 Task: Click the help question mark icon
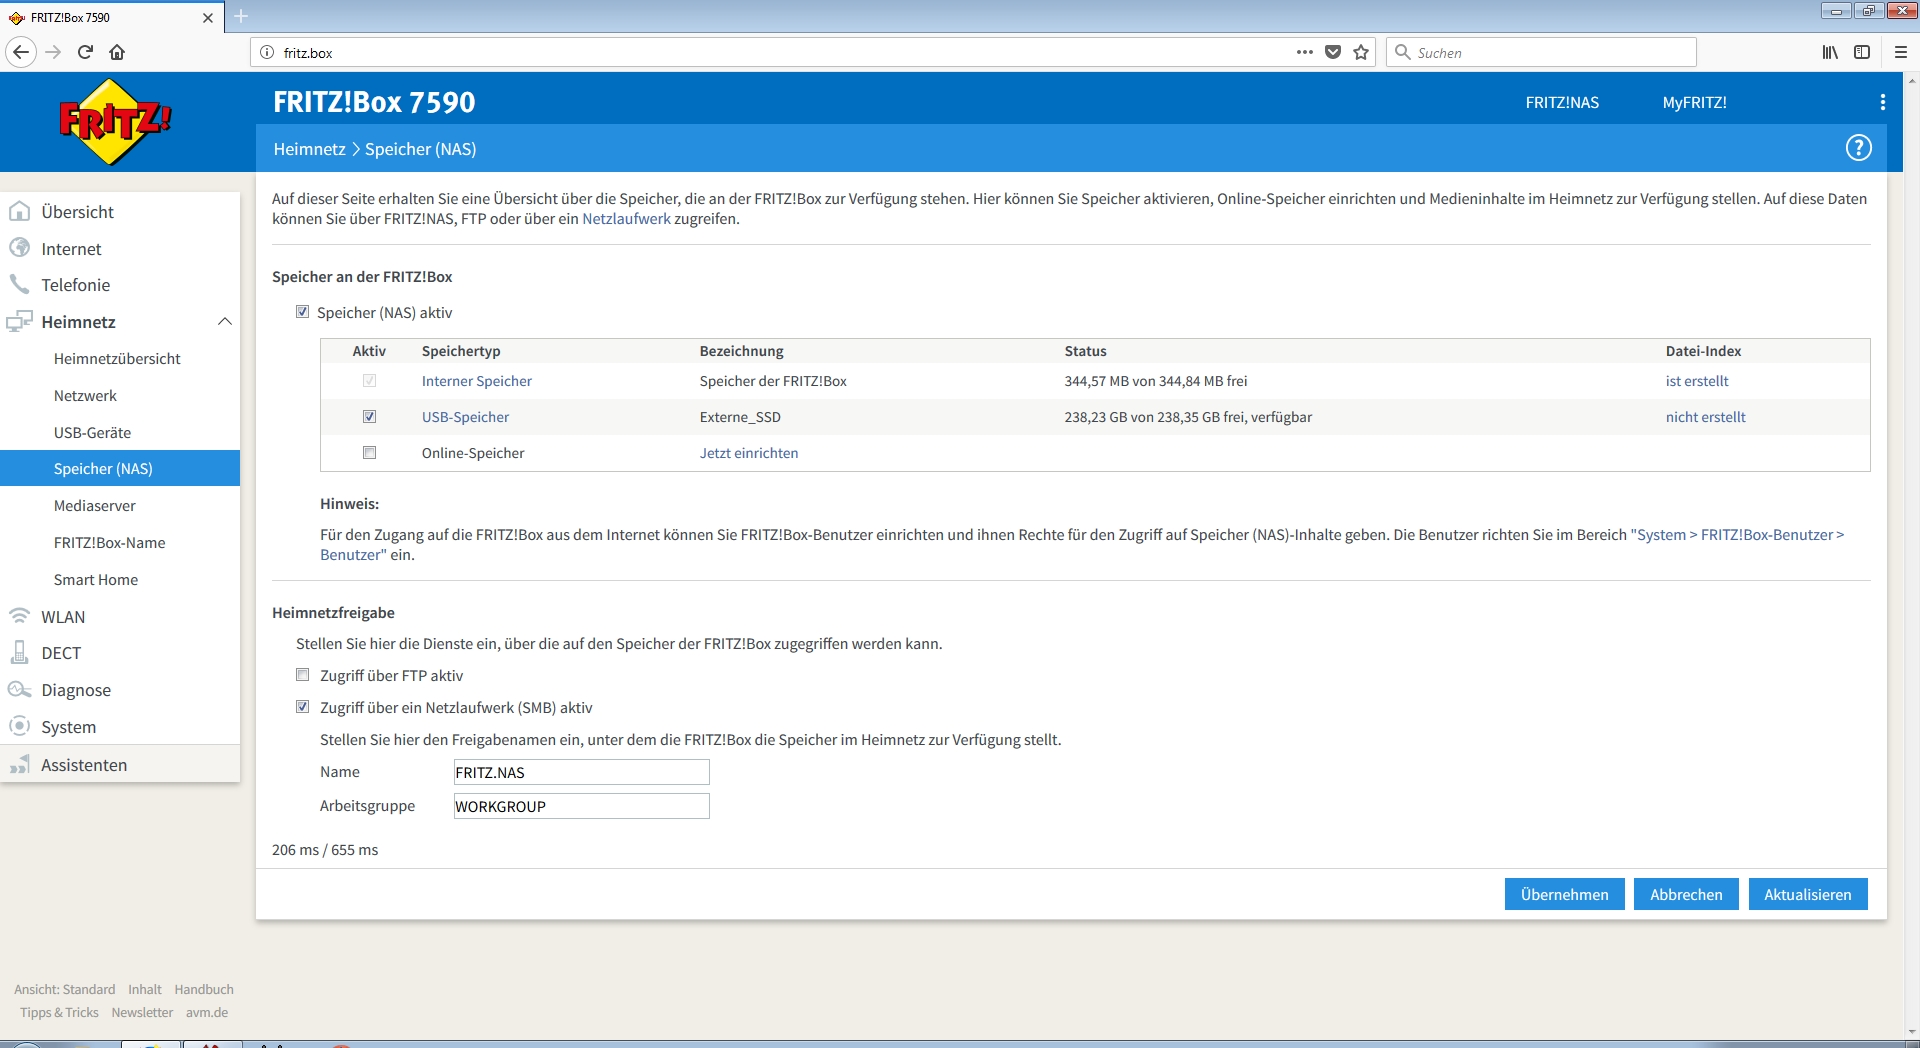pos(1858,148)
